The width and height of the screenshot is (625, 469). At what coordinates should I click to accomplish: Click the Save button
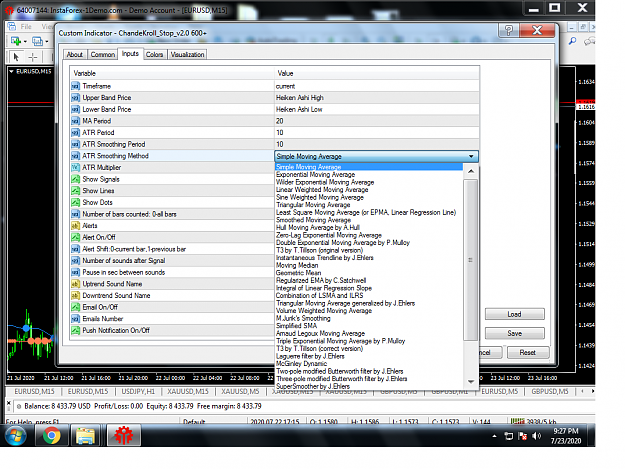(514, 334)
